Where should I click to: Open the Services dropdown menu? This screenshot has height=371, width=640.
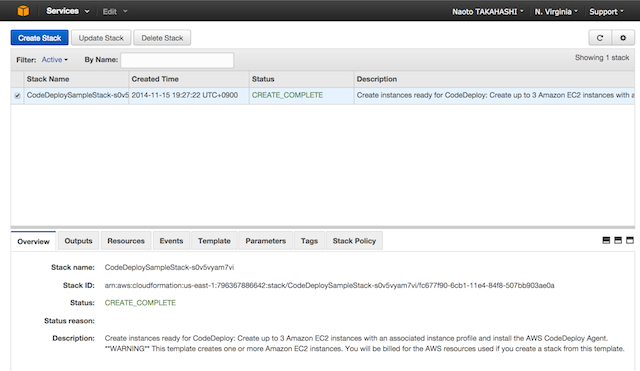pos(68,11)
